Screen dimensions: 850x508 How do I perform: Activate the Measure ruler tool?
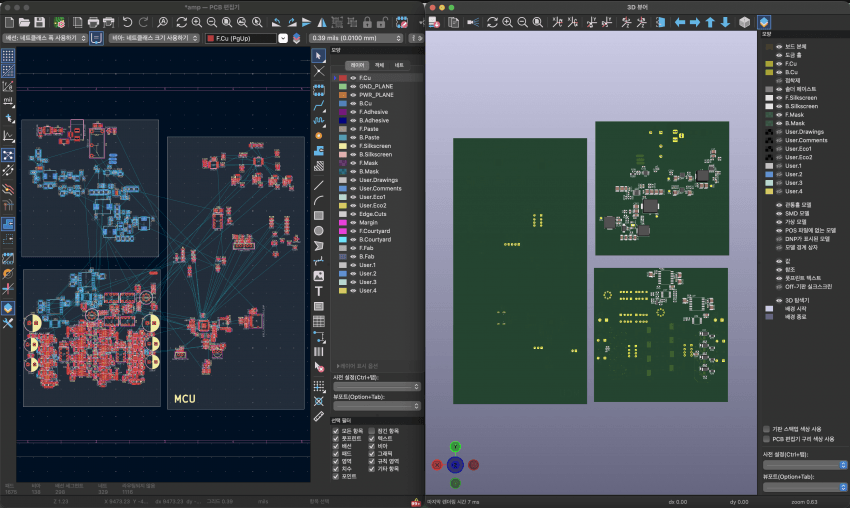tap(319, 416)
